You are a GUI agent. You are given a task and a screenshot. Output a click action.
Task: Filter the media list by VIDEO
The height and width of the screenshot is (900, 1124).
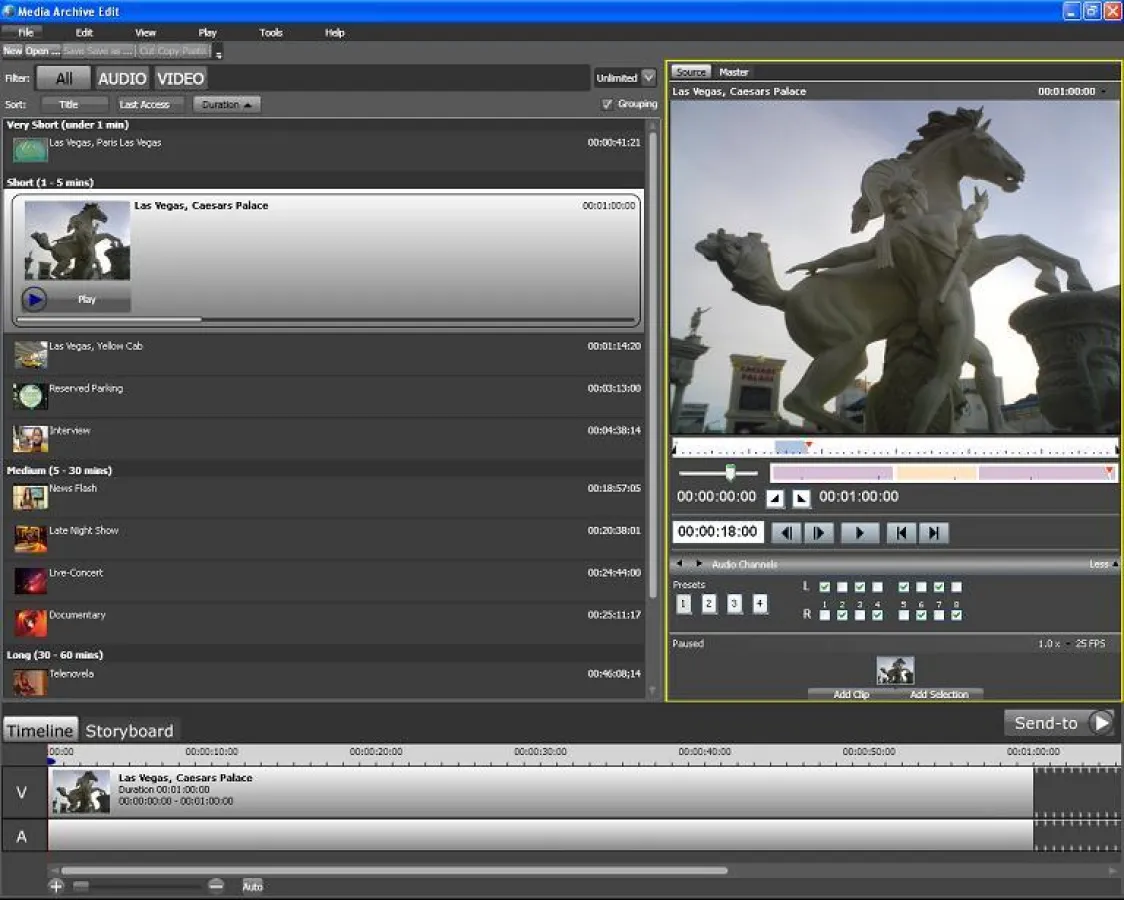(x=181, y=77)
